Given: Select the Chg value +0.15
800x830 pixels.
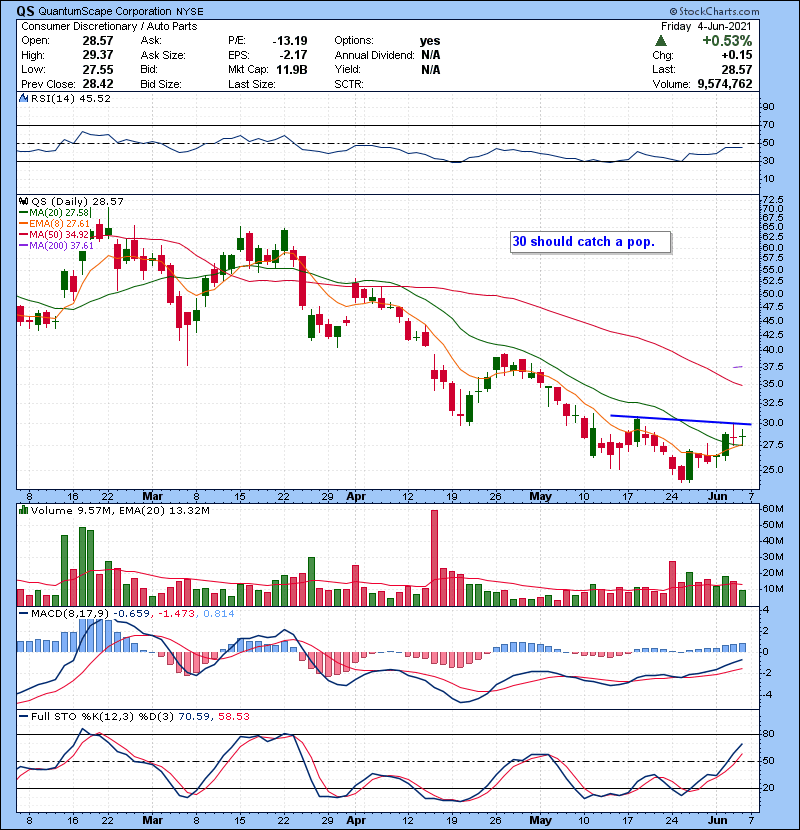Looking at the screenshot, I should [x=736, y=55].
